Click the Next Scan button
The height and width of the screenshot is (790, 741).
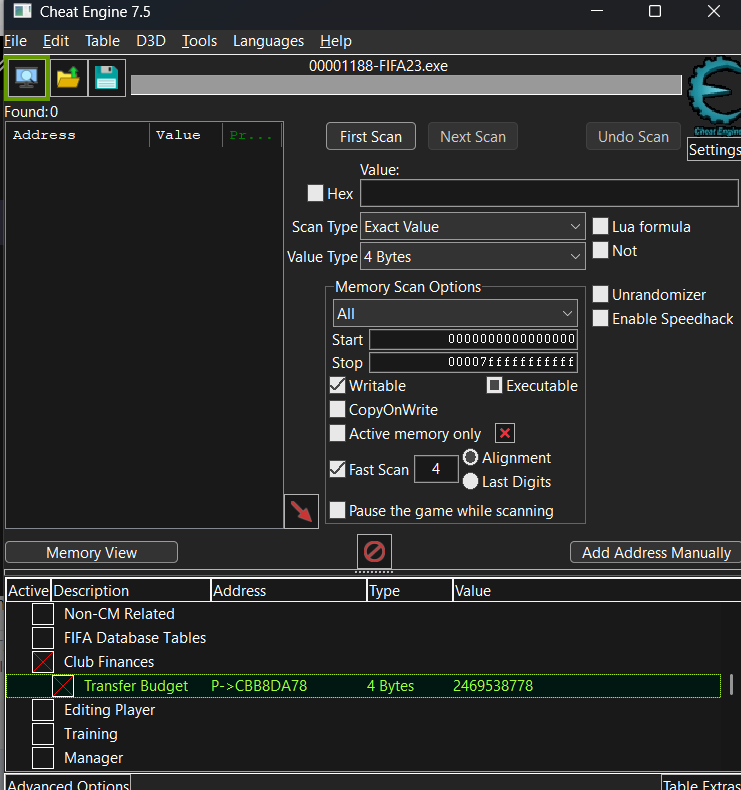(473, 137)
